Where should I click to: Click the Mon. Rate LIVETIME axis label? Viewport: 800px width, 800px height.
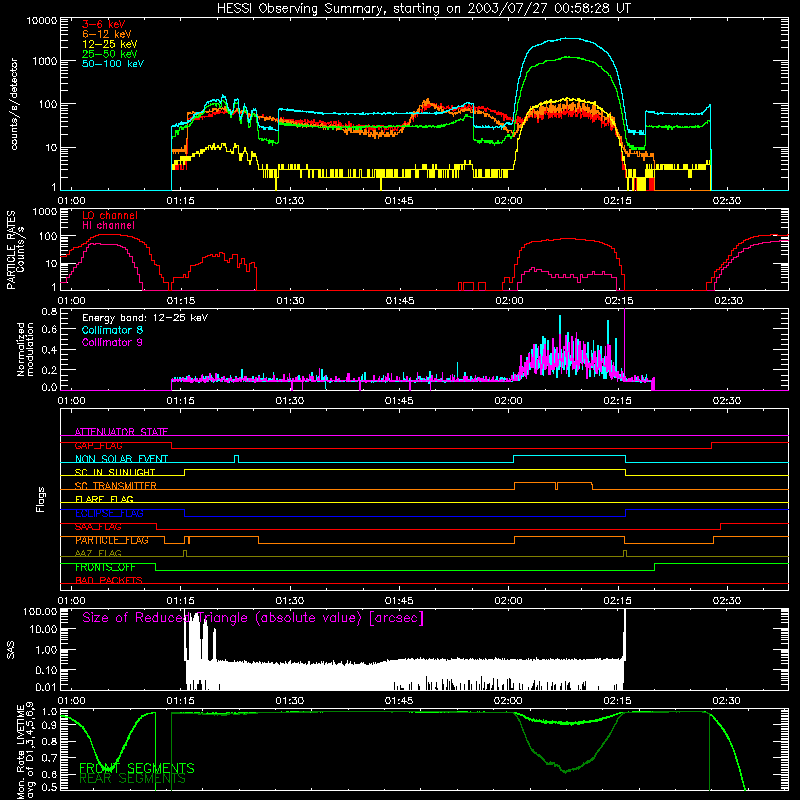click(x=25, y=752)
